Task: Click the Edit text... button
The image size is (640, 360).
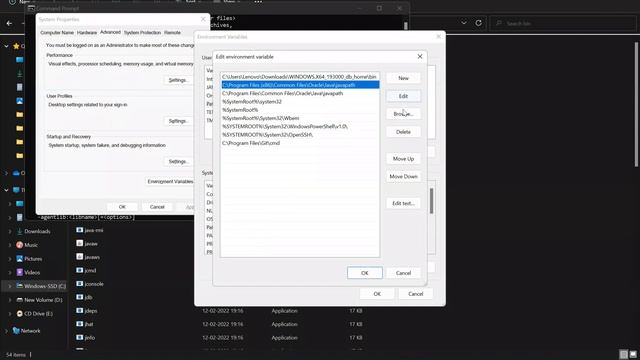Action: click(403, 203)
